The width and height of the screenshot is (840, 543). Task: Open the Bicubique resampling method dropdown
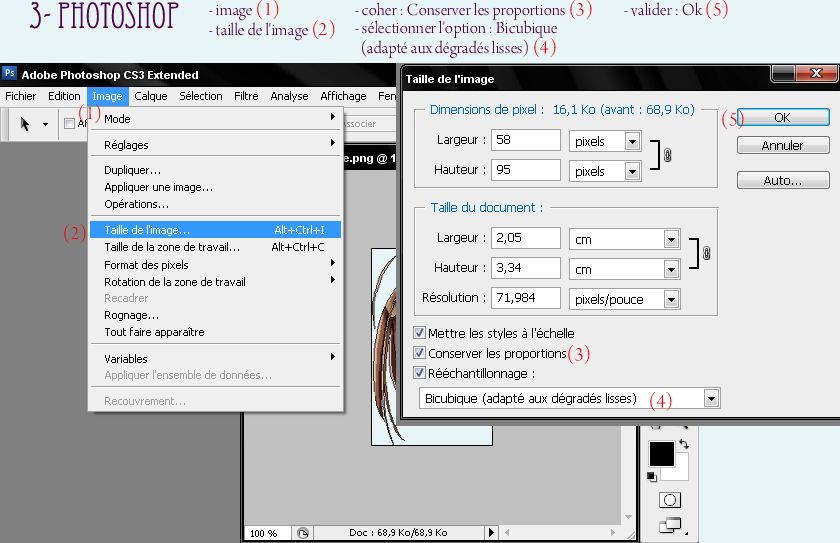[711, 399]
